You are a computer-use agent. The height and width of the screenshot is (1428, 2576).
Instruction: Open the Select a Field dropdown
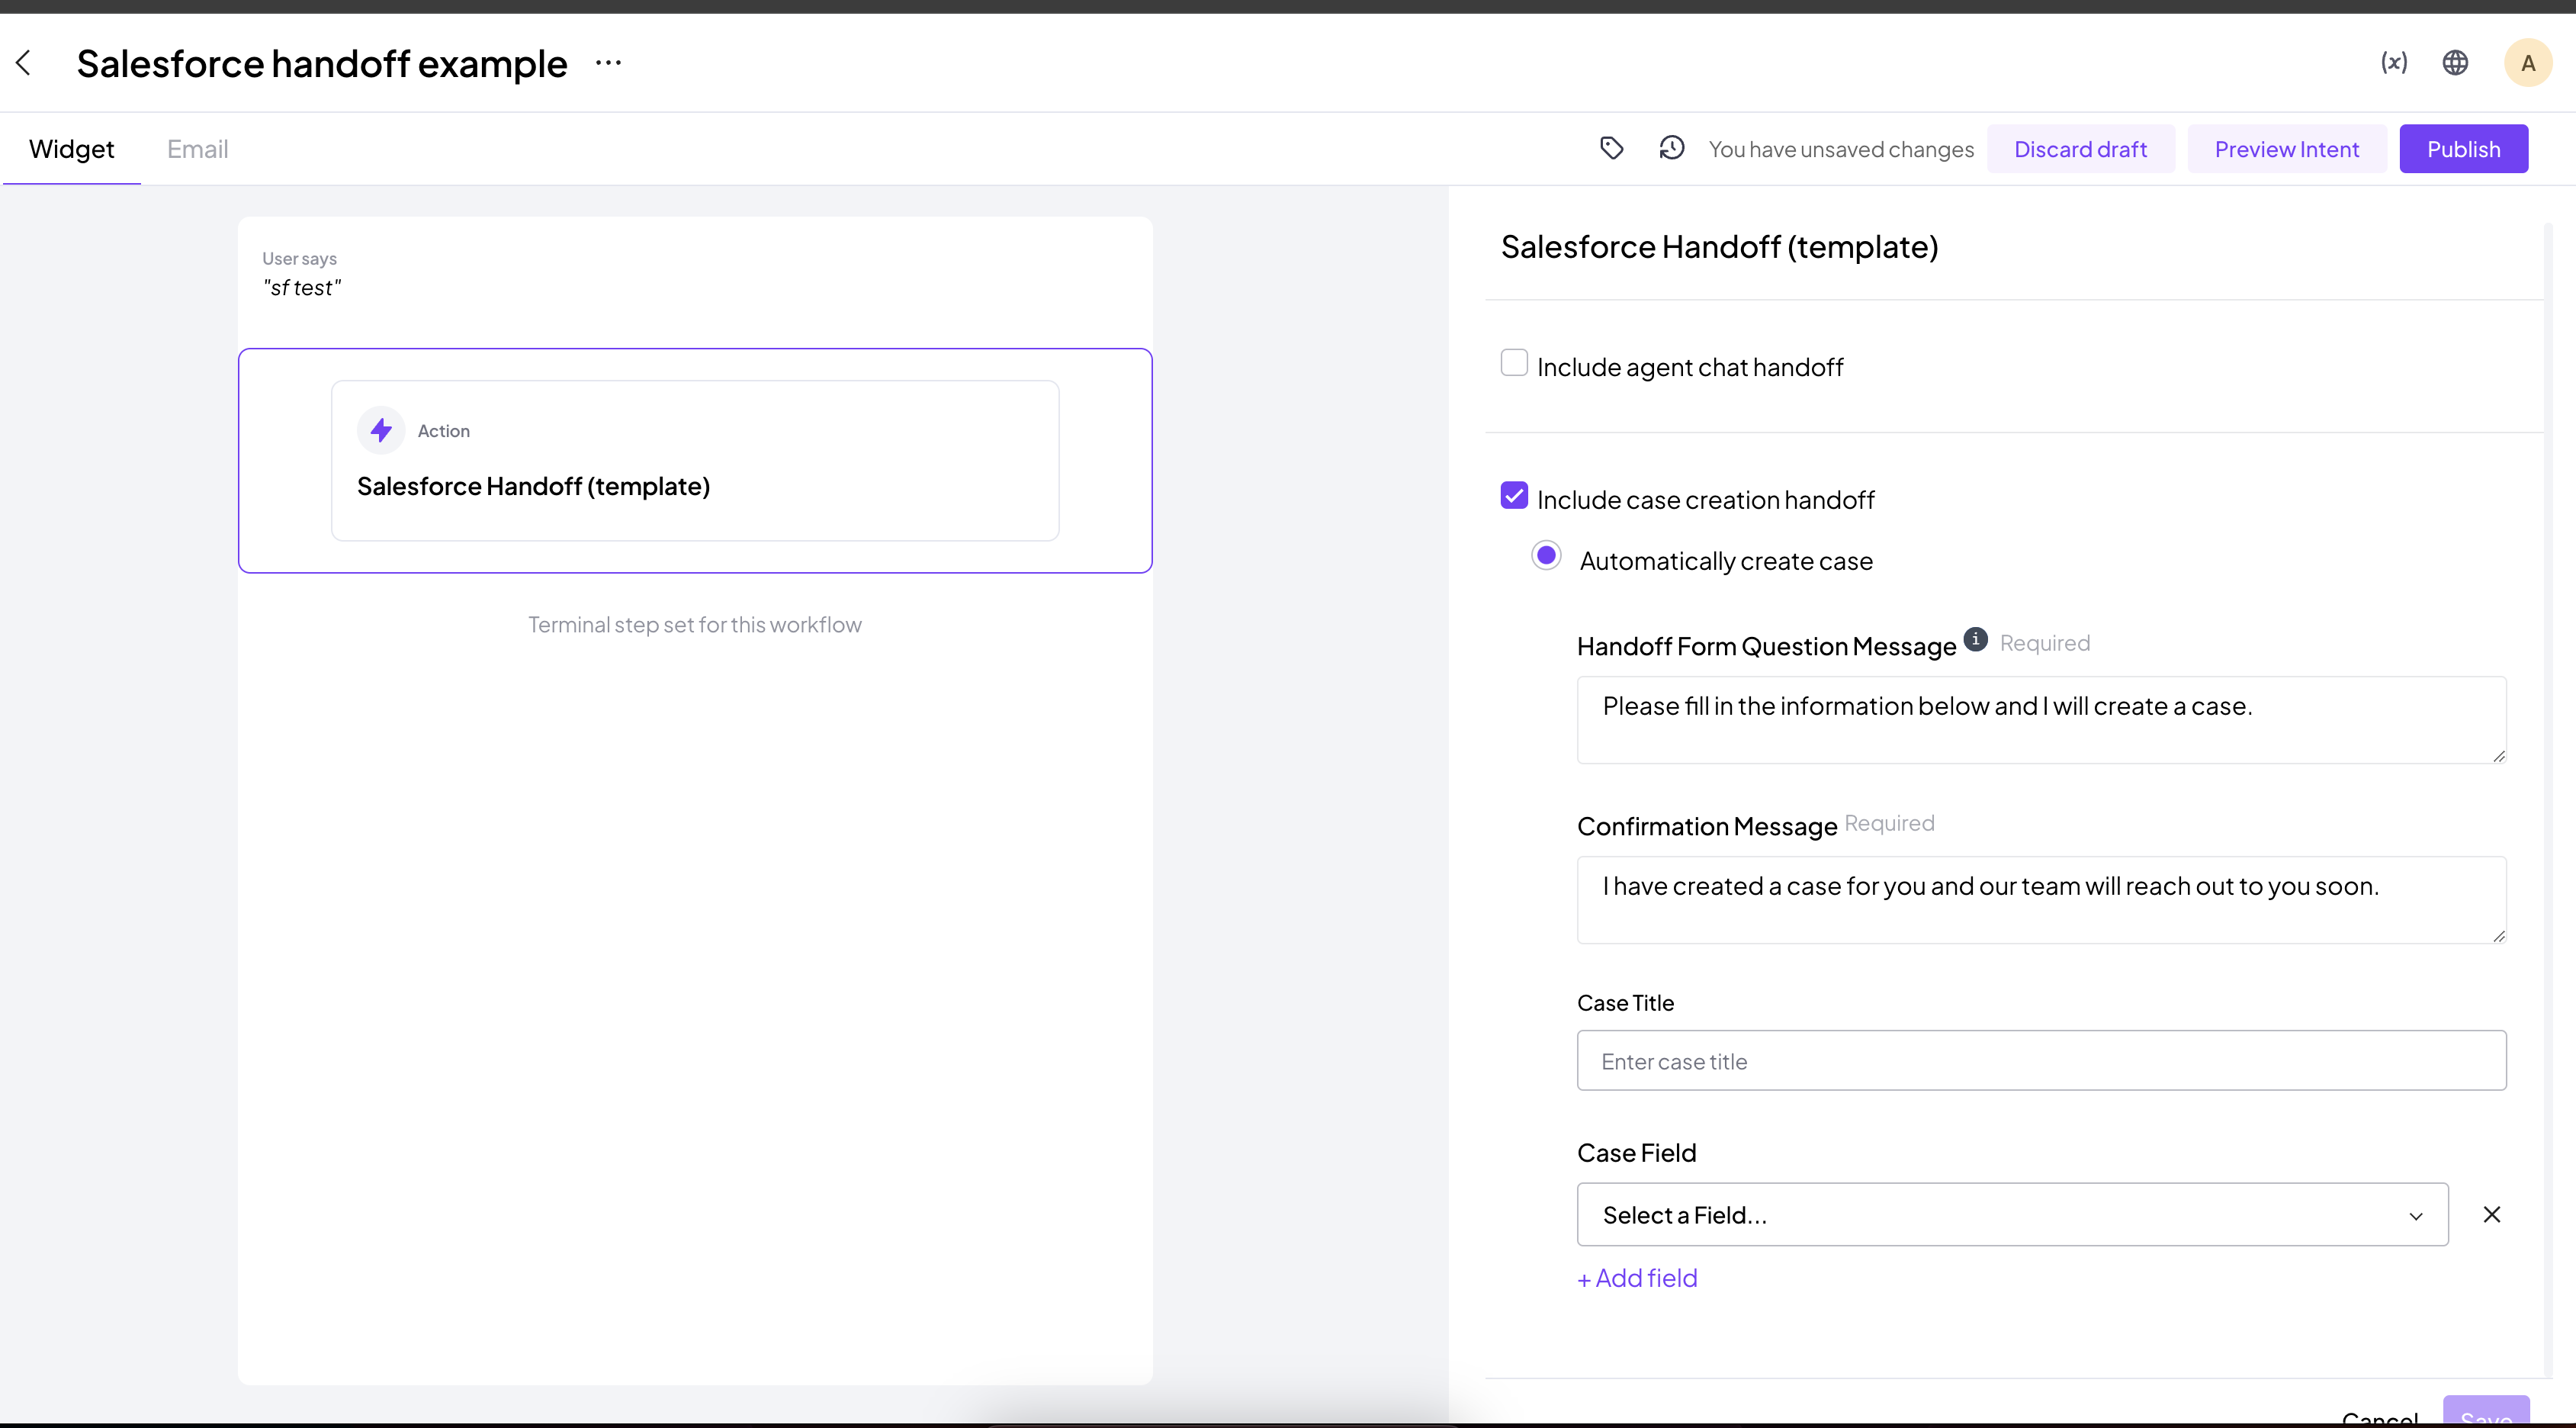(2012, 1214)
